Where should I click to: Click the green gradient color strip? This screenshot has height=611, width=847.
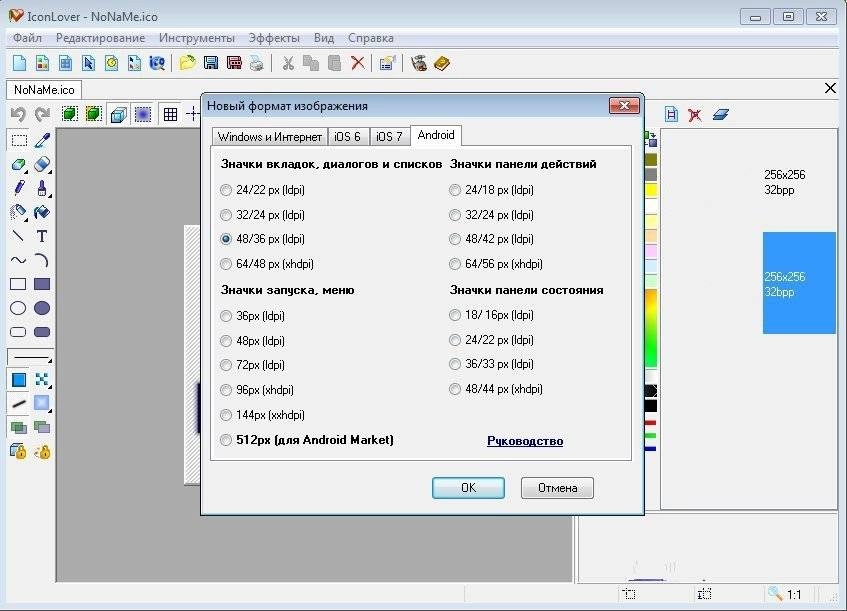point(651,328)
